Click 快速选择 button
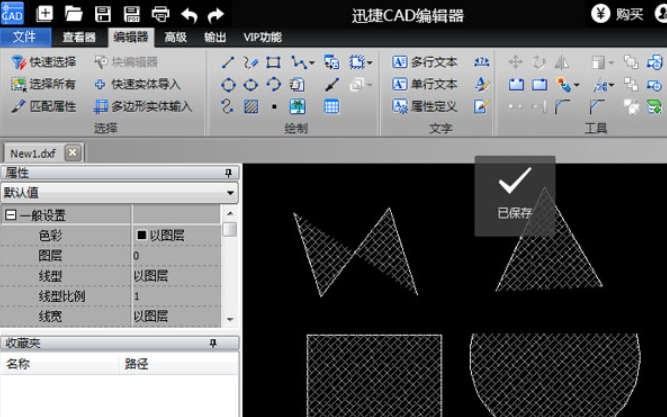 coord(43,62)
